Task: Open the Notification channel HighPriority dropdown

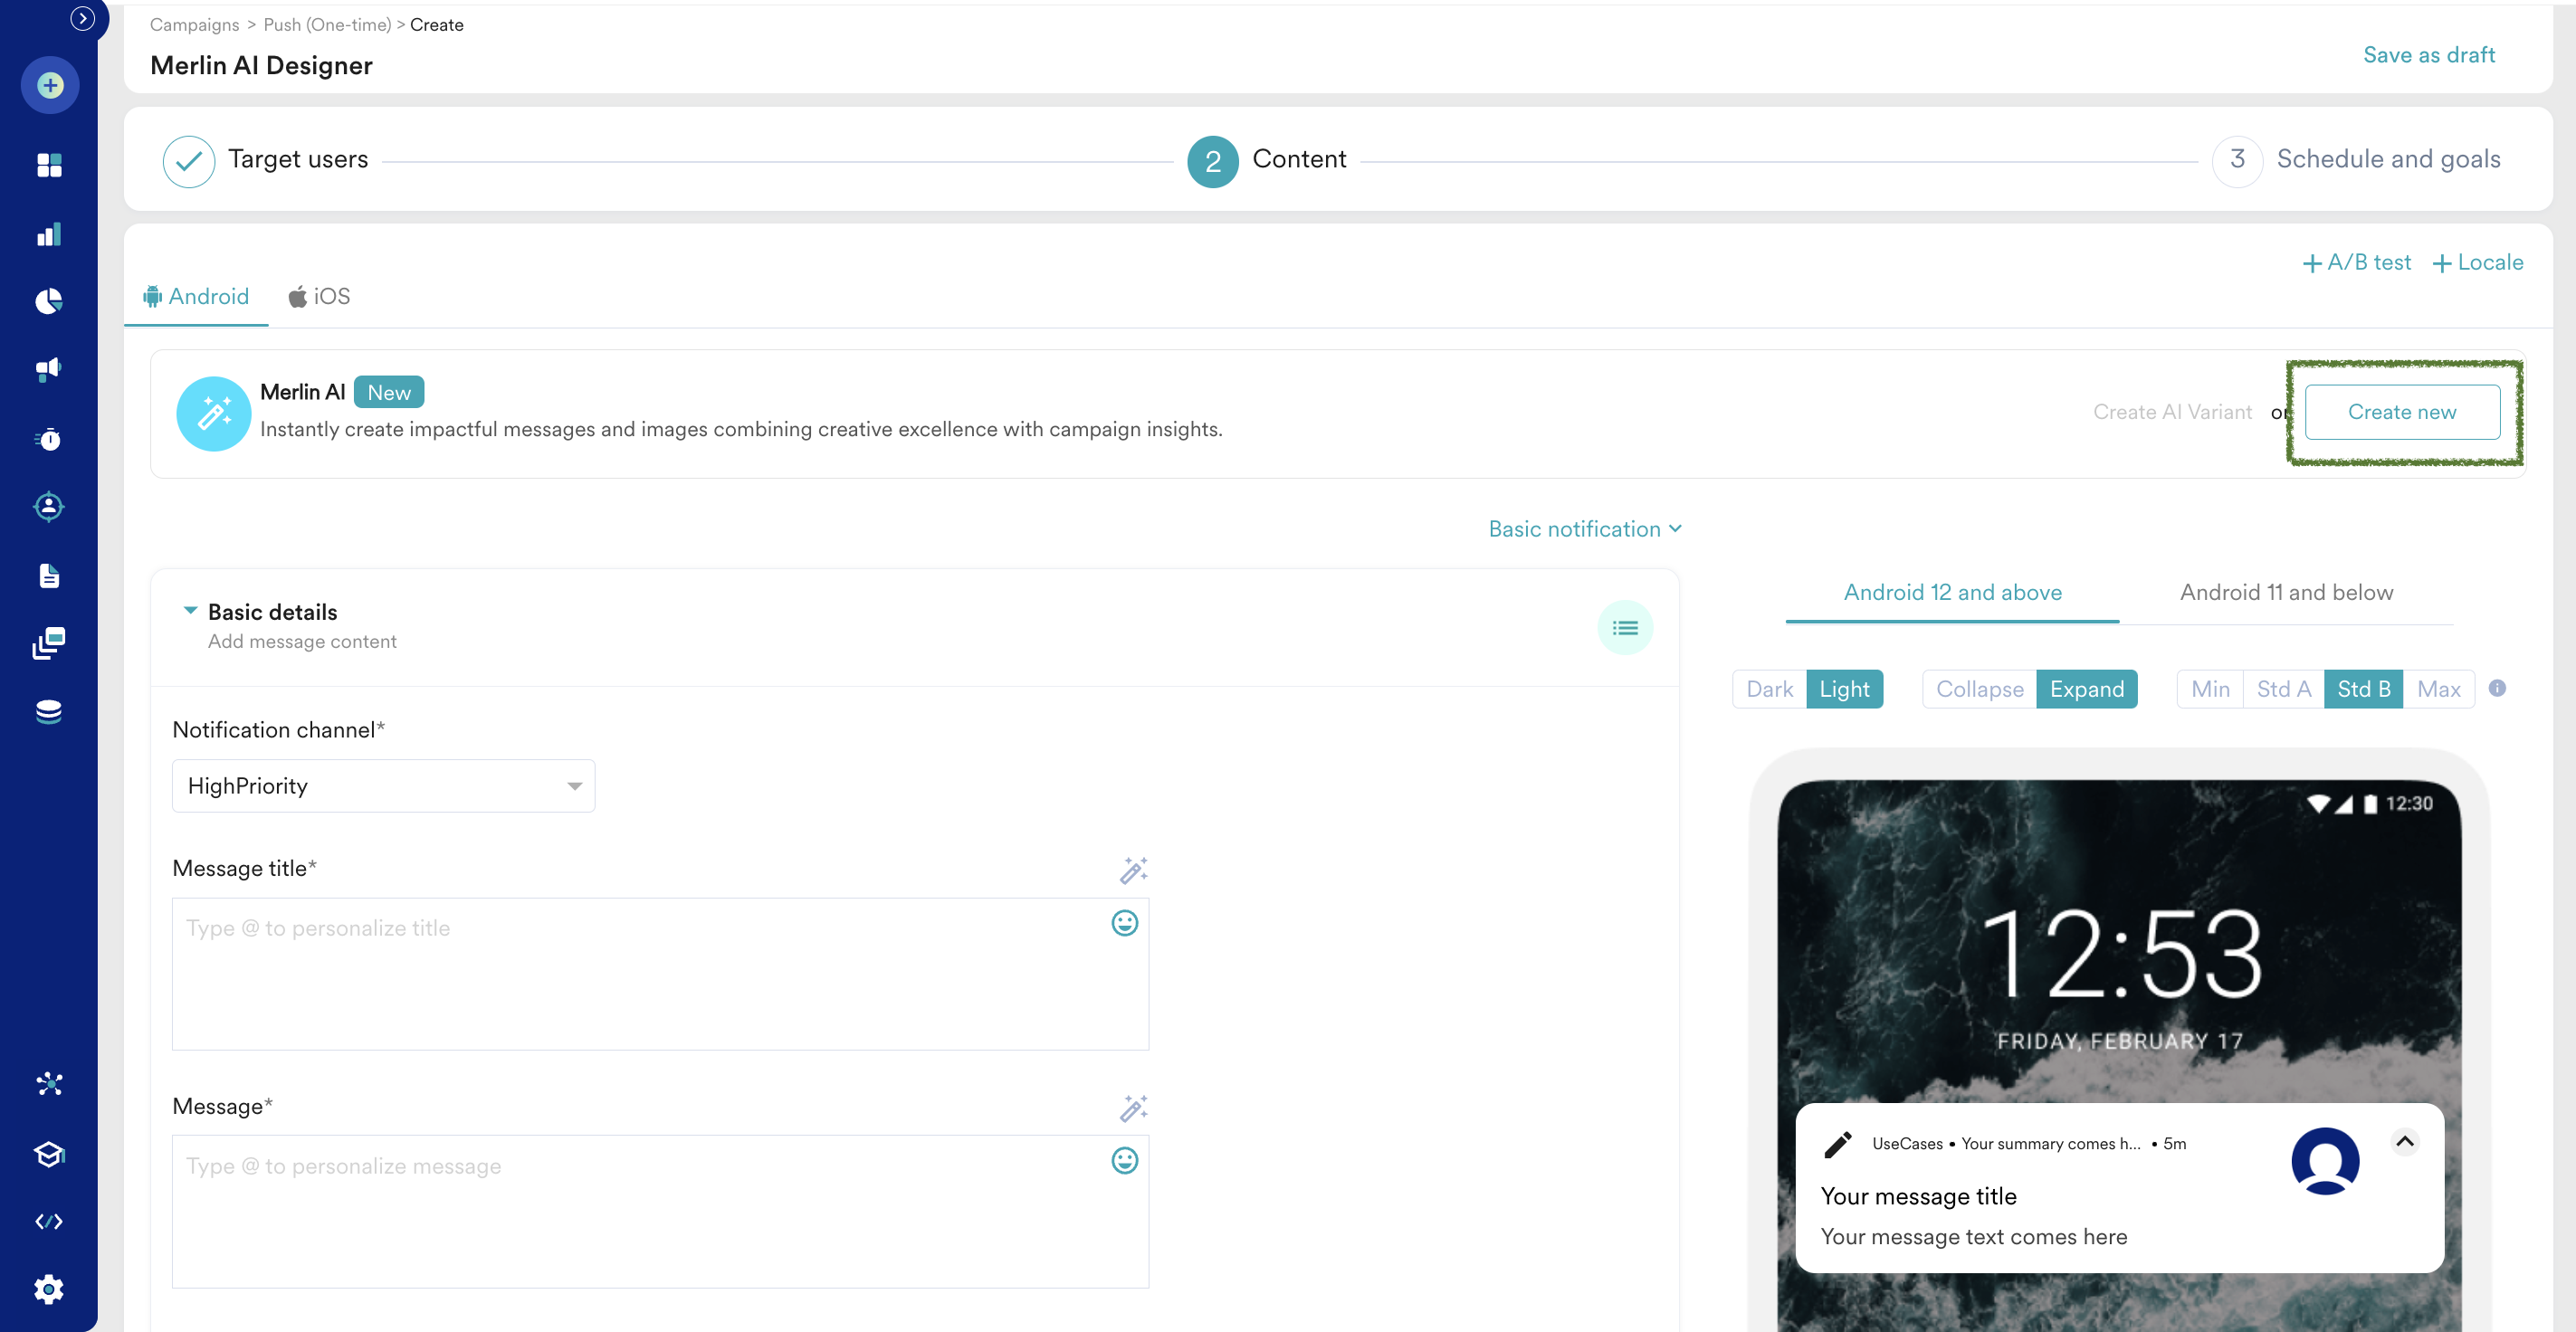Action: pyautogui.click(x=383, y=786)
